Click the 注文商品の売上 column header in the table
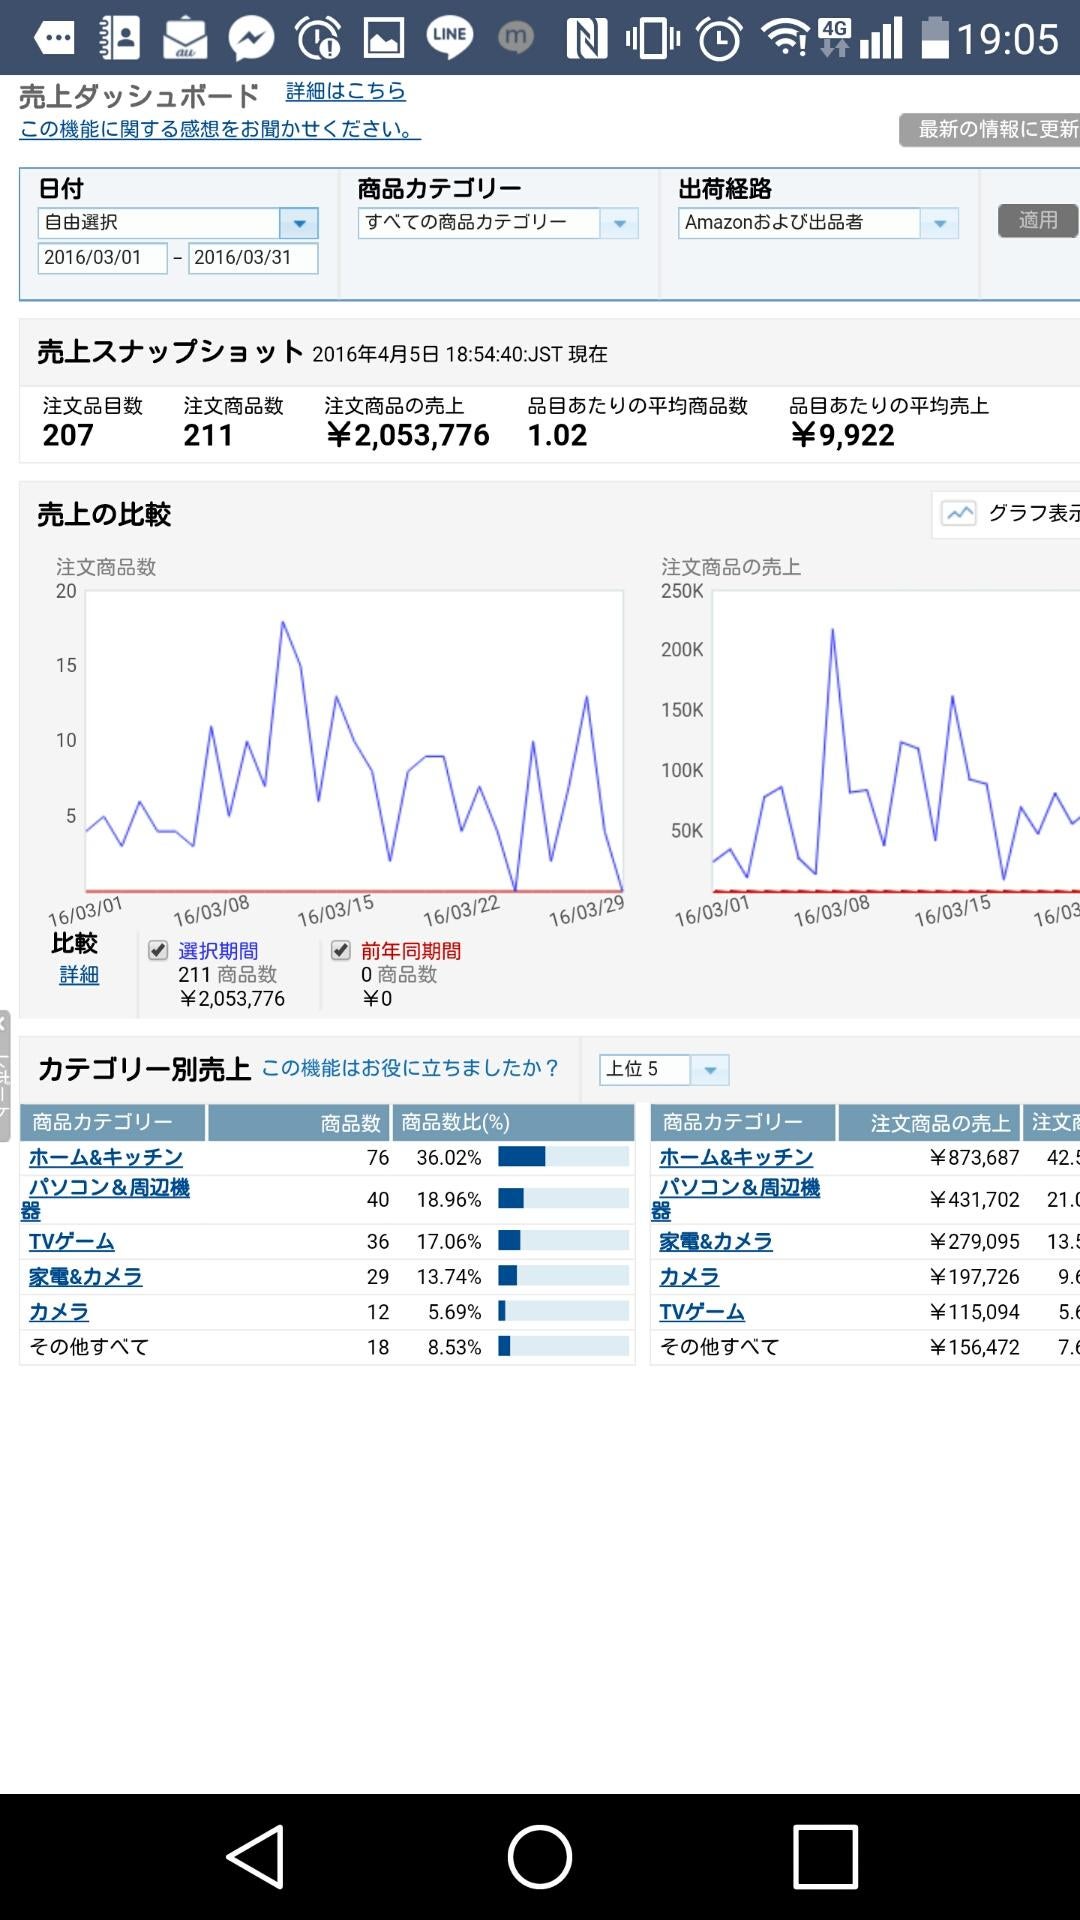Viewport: 1080px width, 1920px height. [928, 1123]
